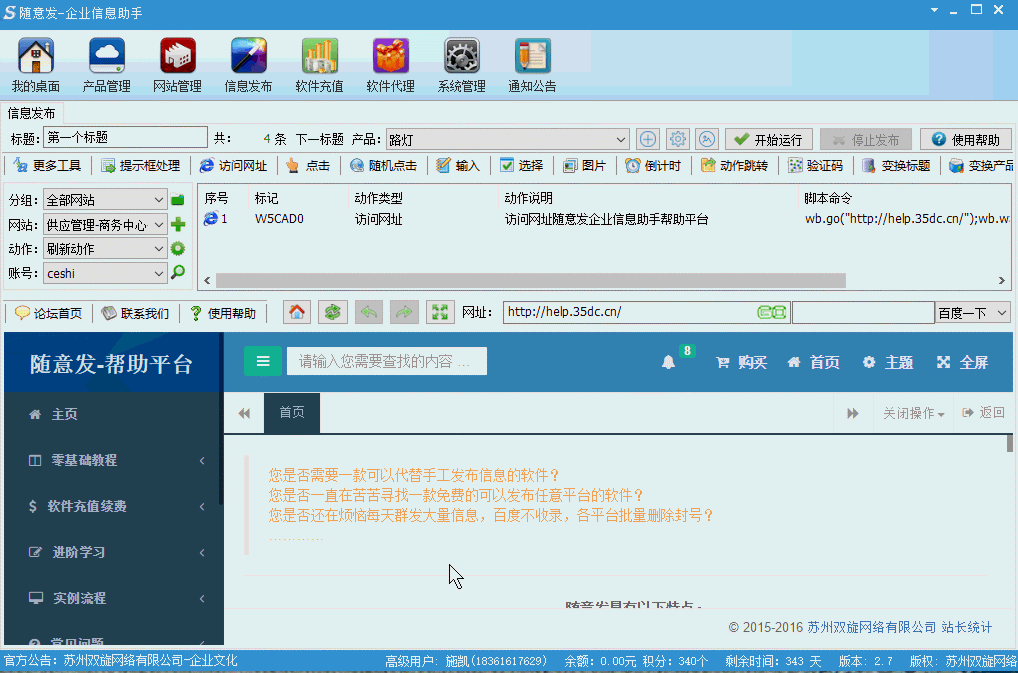
Task: Click the left double-arrow tab scroll icon
Action: pos(244,413)
